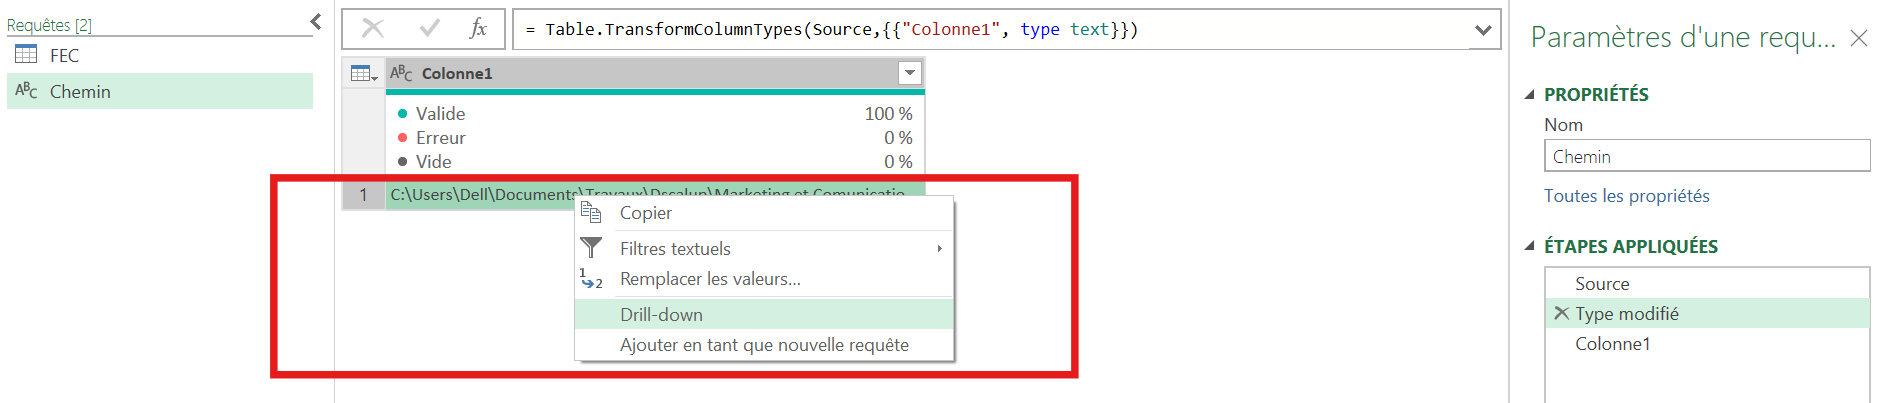Confirm the formula with the checkmark icon
Image resolution: width=1893 pixels, height=403 pixels.
[429, 28]
